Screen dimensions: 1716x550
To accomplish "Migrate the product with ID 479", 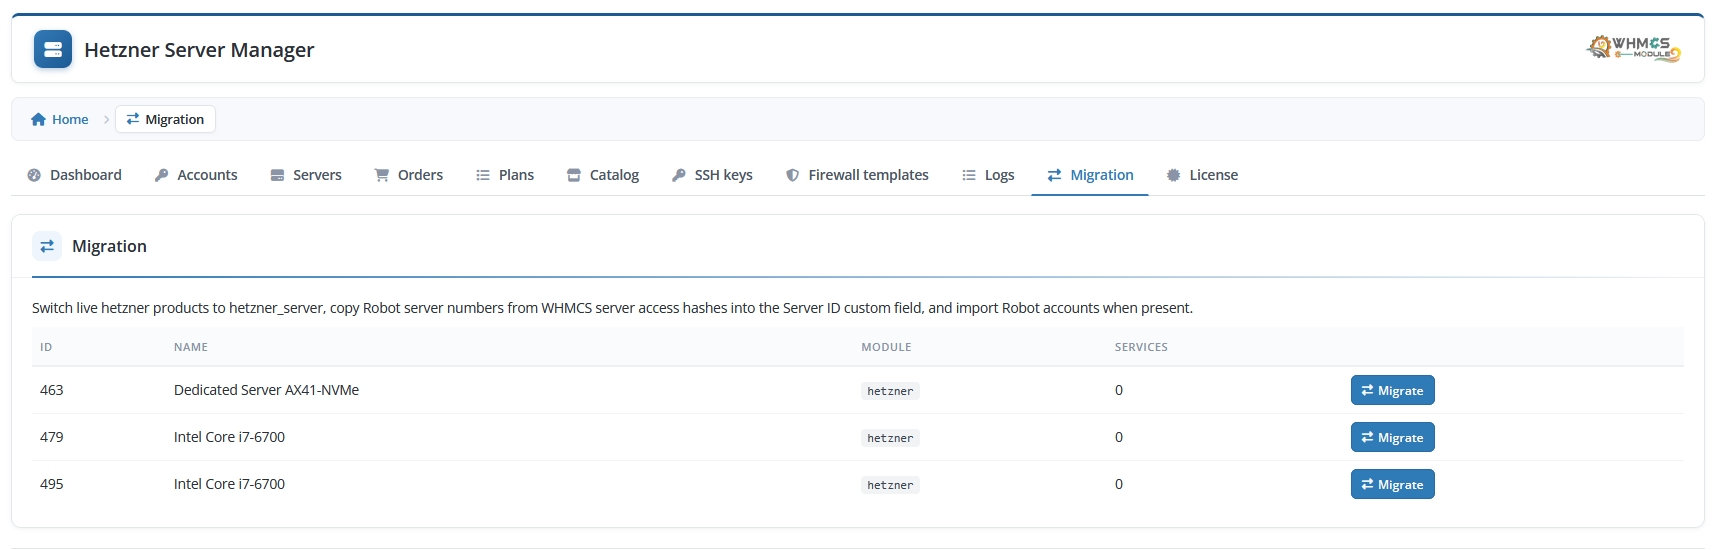I will click(x=1392, y=437).
